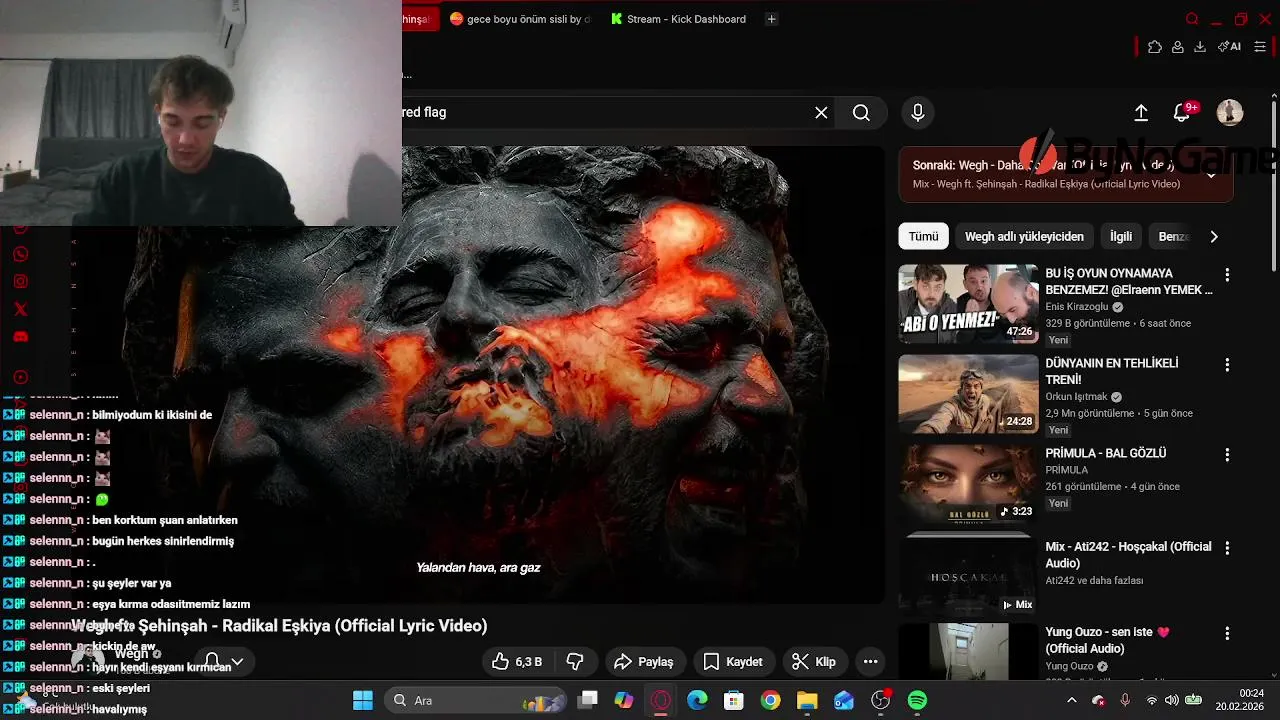Viewport: 1280px width, 720px height.
Task: Open Instagram in the Opera sidebar
Action: (x=21, y=282)
